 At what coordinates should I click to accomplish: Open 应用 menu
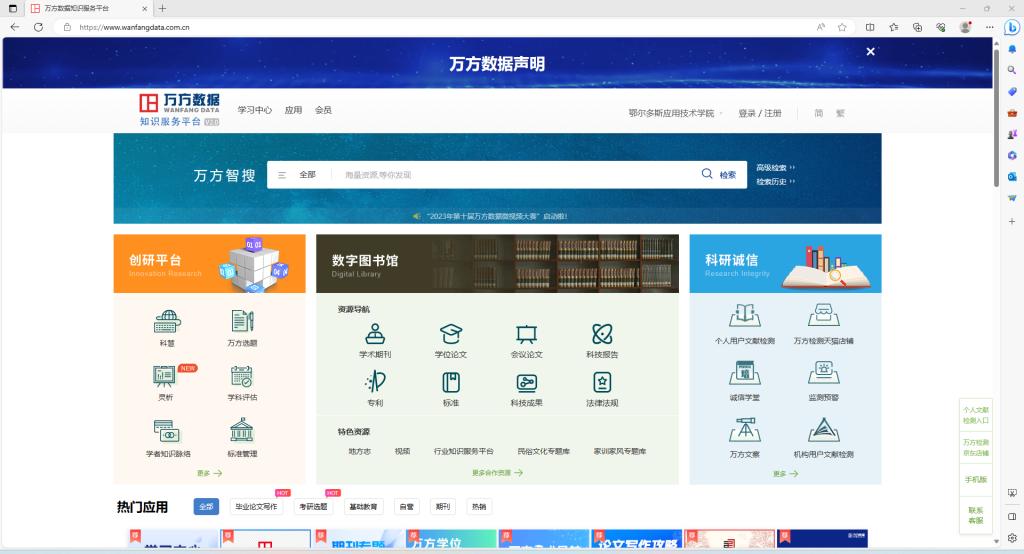(x=293, y=110)
